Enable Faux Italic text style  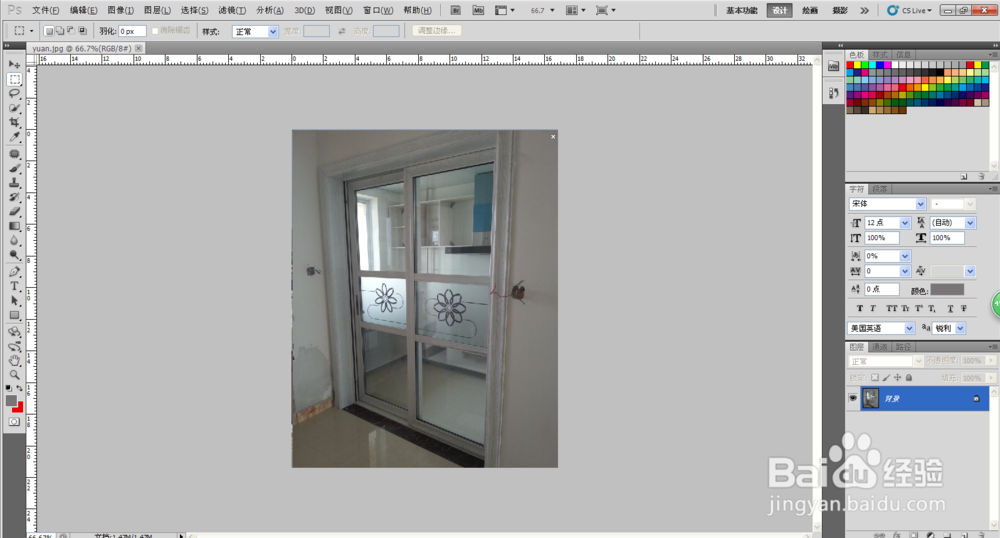tap(873, 309)
